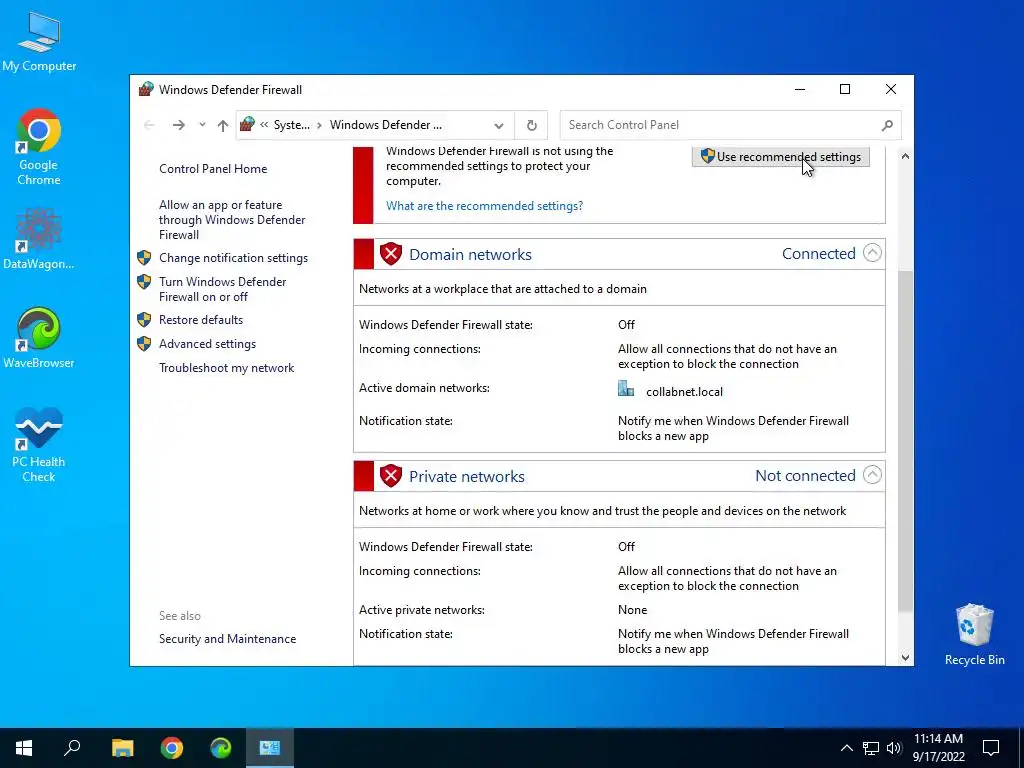
Task: Open the address bar history dropdown
Action: (x=499, y=125)
